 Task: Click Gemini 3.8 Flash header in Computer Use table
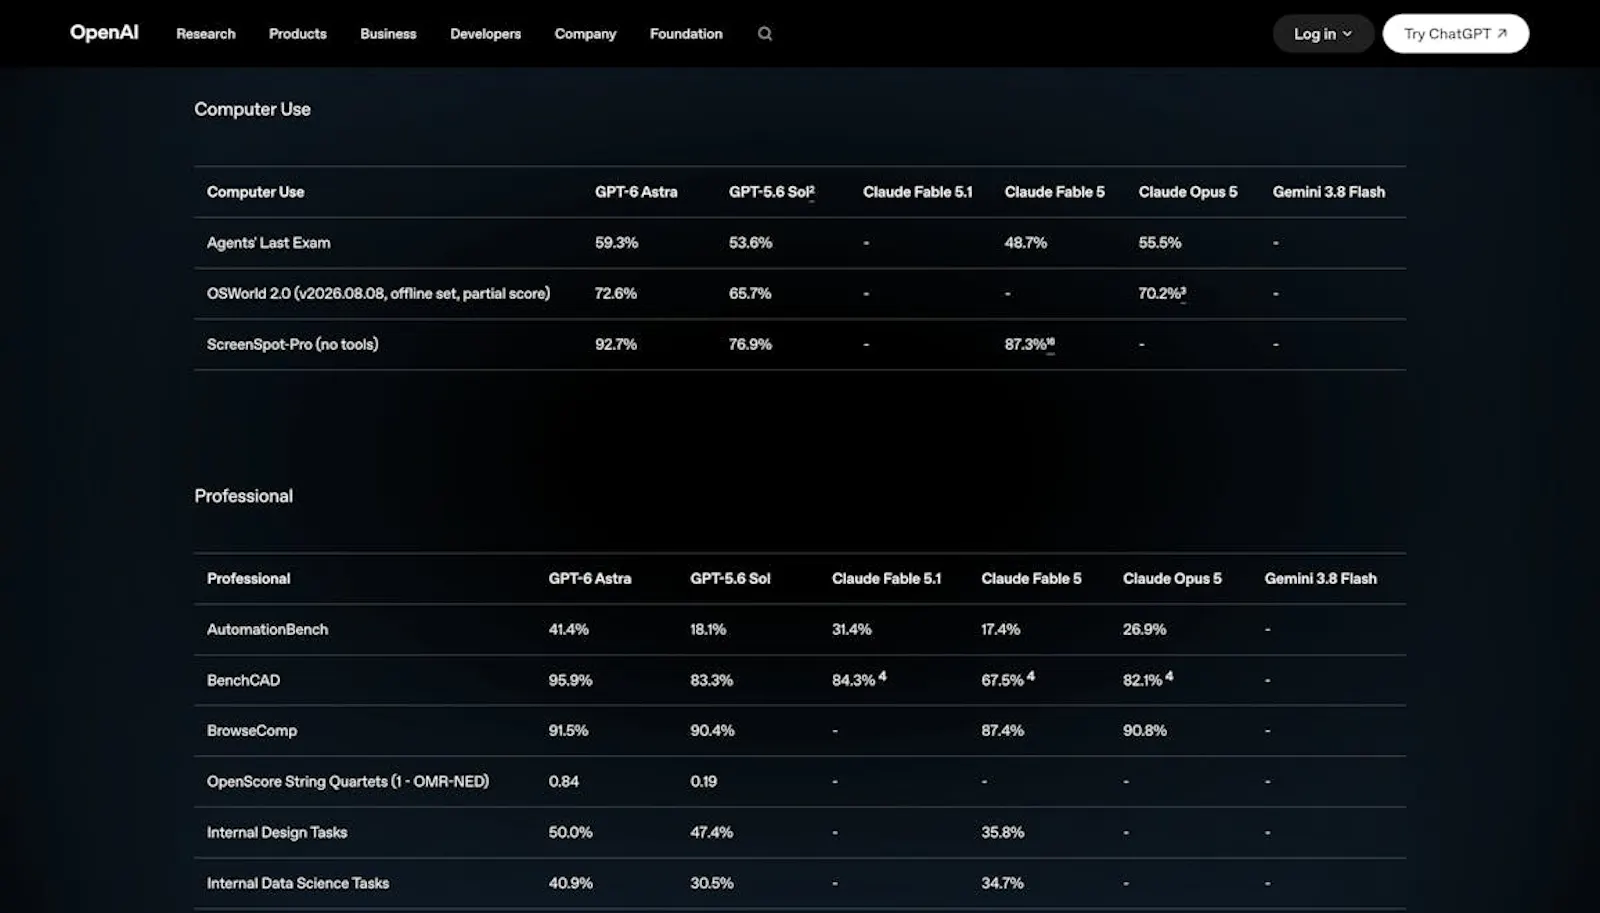click(1329, 192)
